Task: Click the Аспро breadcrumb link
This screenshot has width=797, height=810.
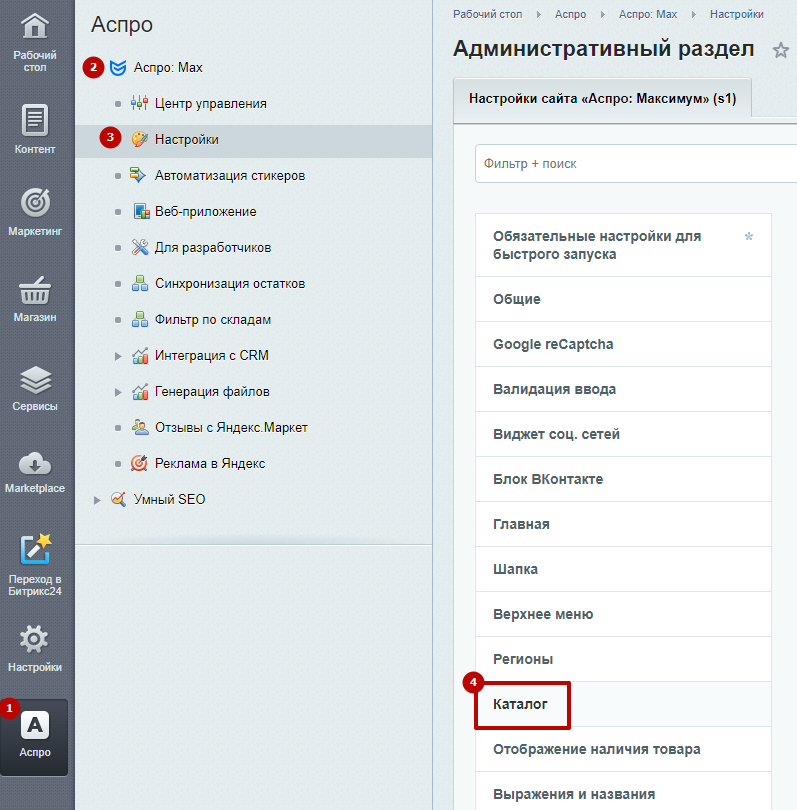Action: (x=570, y=14)
